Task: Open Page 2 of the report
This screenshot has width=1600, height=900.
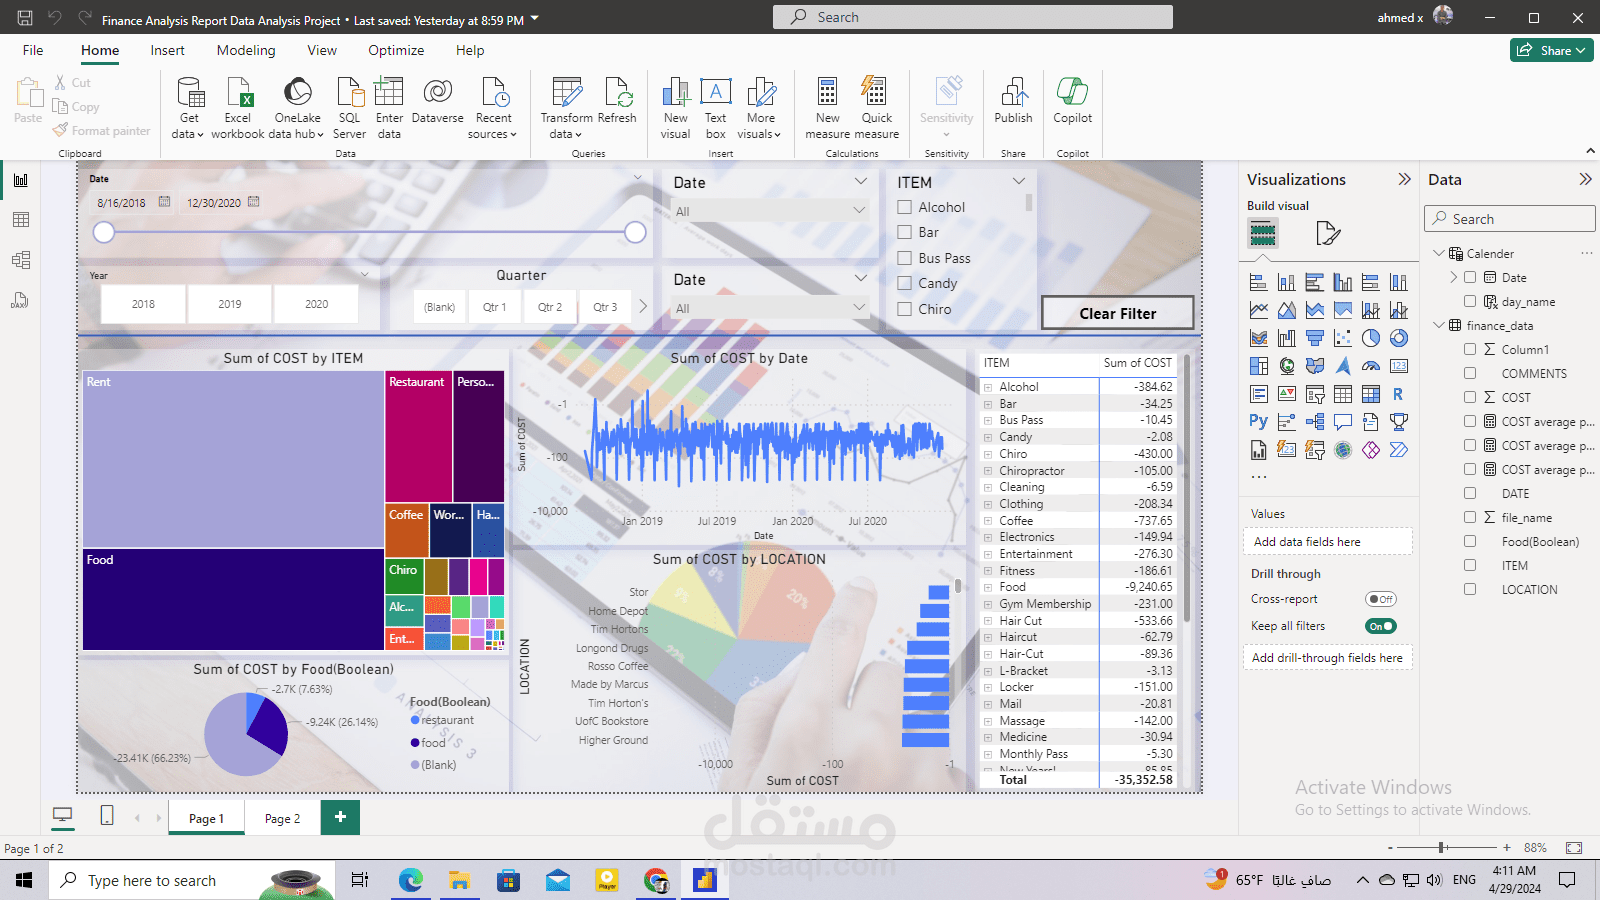Action: 282,817
